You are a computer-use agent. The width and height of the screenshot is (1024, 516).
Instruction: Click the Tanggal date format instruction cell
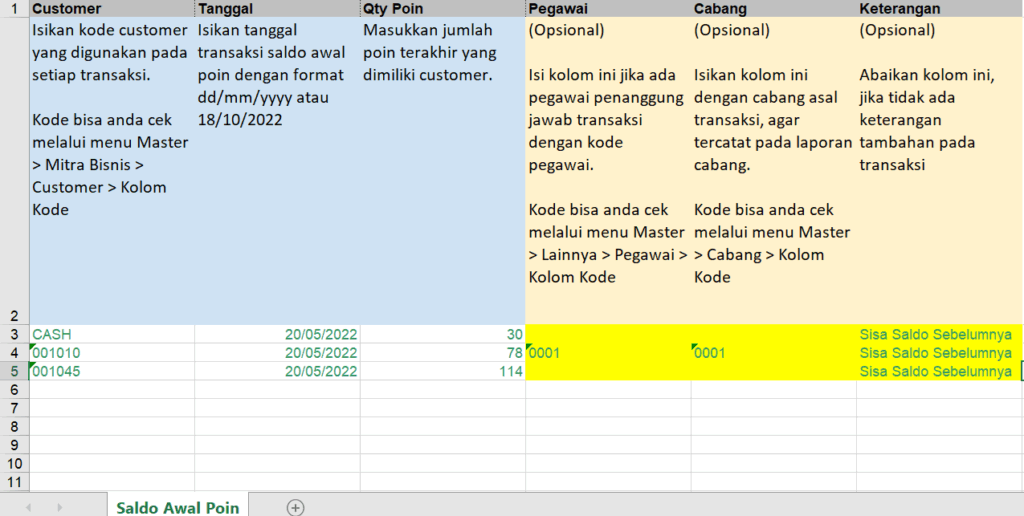[277, 171]
